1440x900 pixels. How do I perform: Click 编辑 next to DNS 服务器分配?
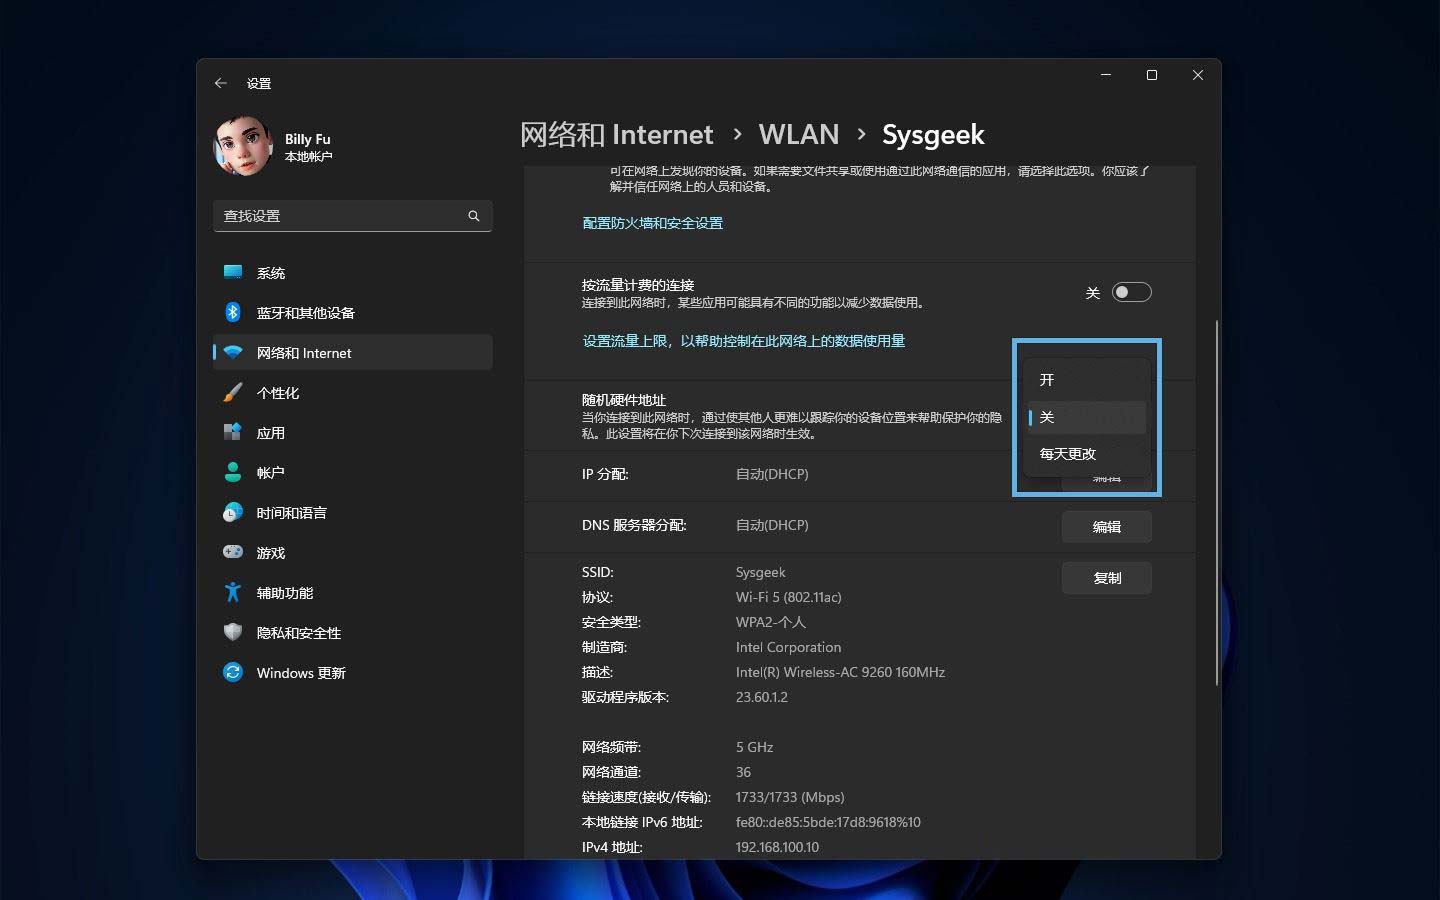tap(1106, 527)
